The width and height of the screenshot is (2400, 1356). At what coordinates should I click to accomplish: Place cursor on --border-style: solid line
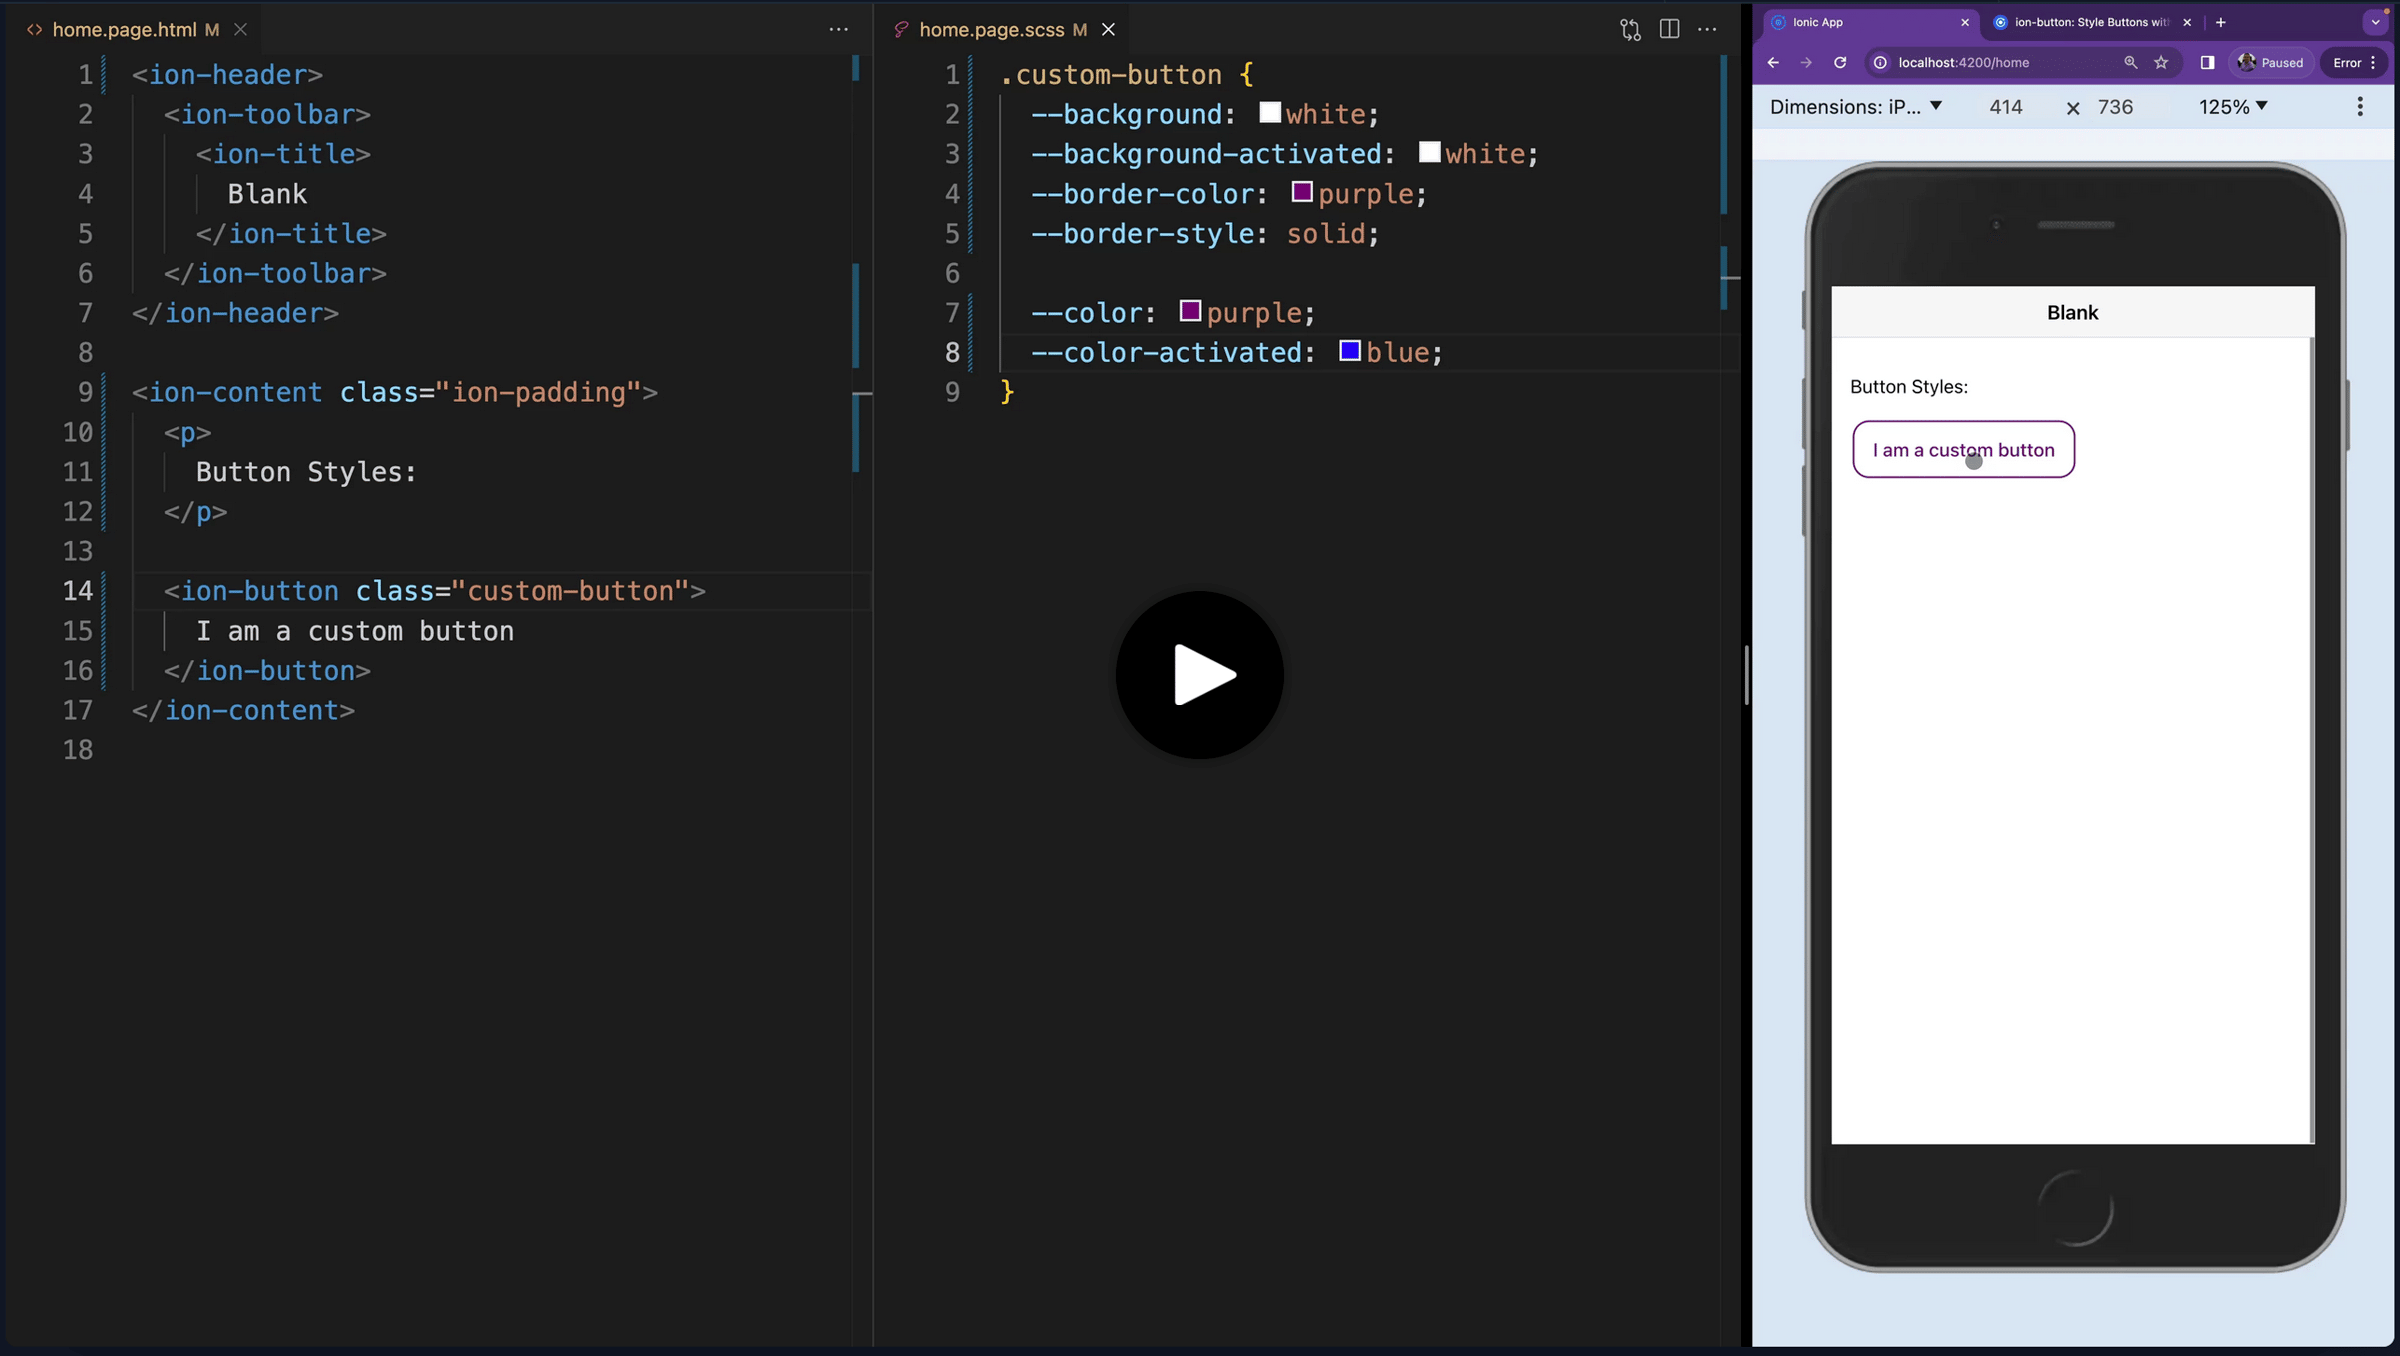[x=1205, y=234]
